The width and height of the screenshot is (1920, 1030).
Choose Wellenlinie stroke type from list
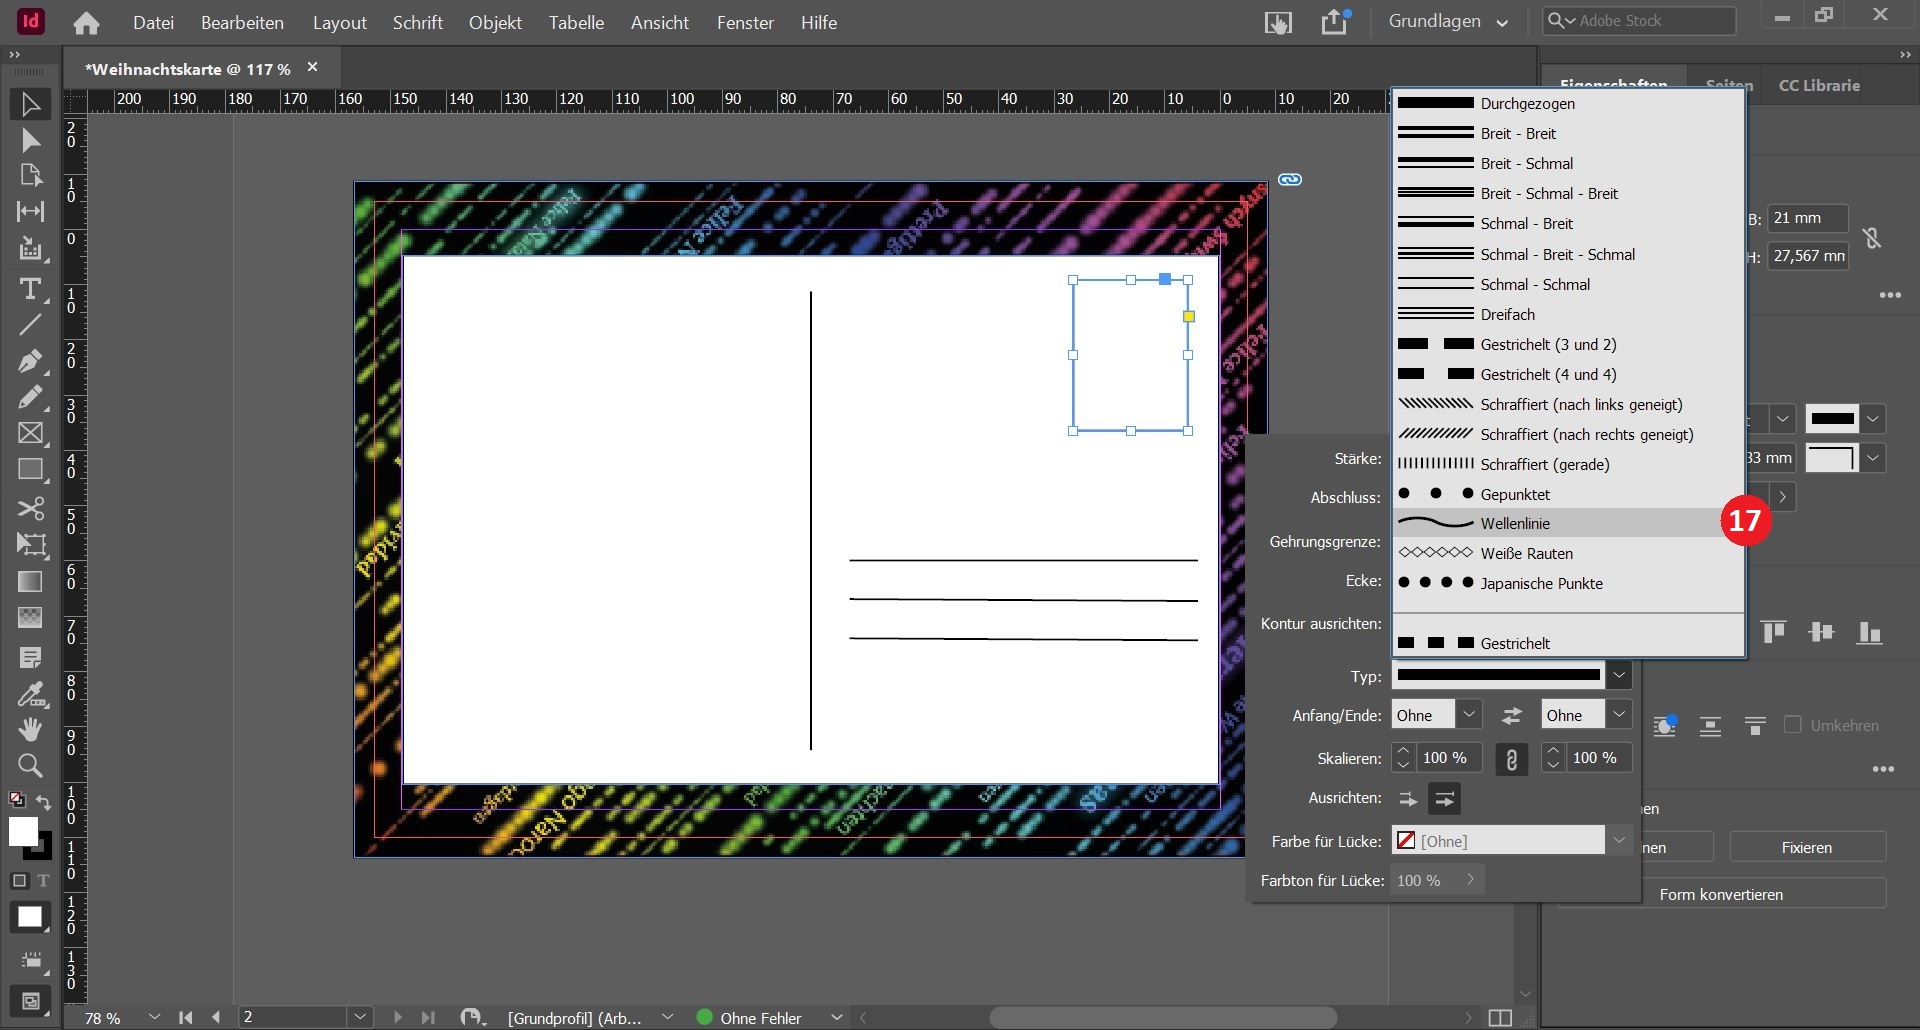click(1515, 523)
